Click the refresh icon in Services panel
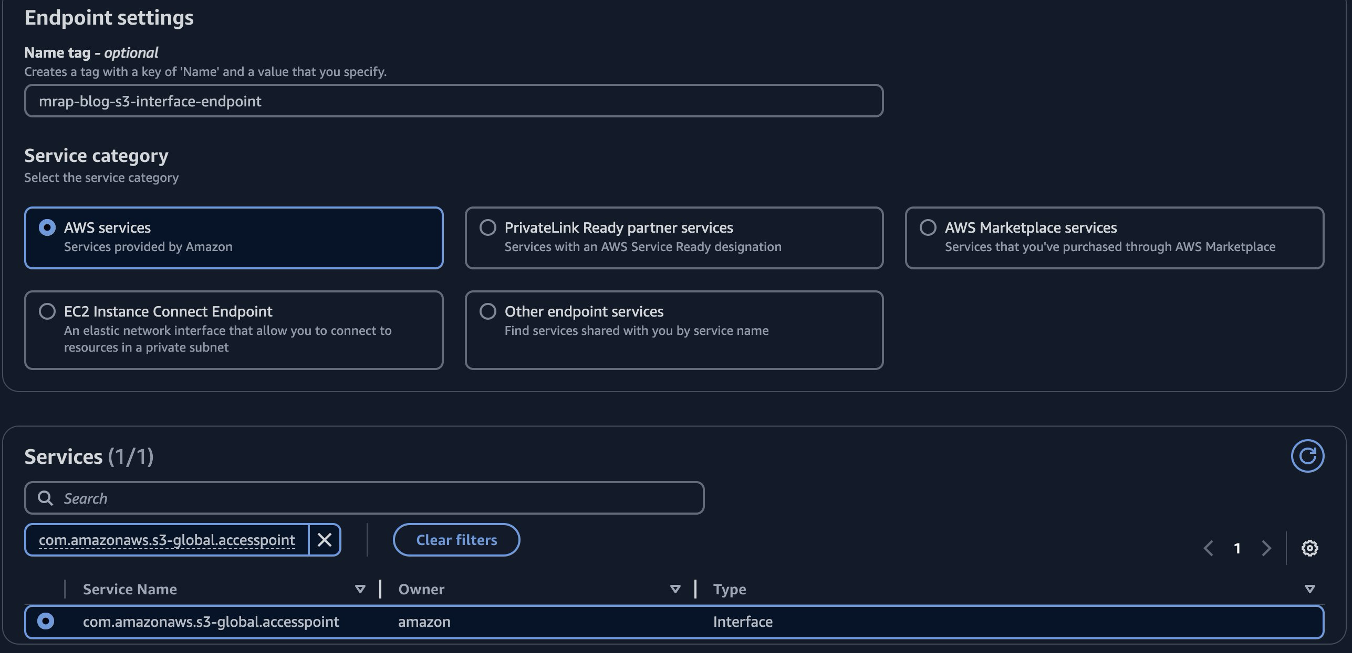1353x653 pixels. (x=1307, y=456)
